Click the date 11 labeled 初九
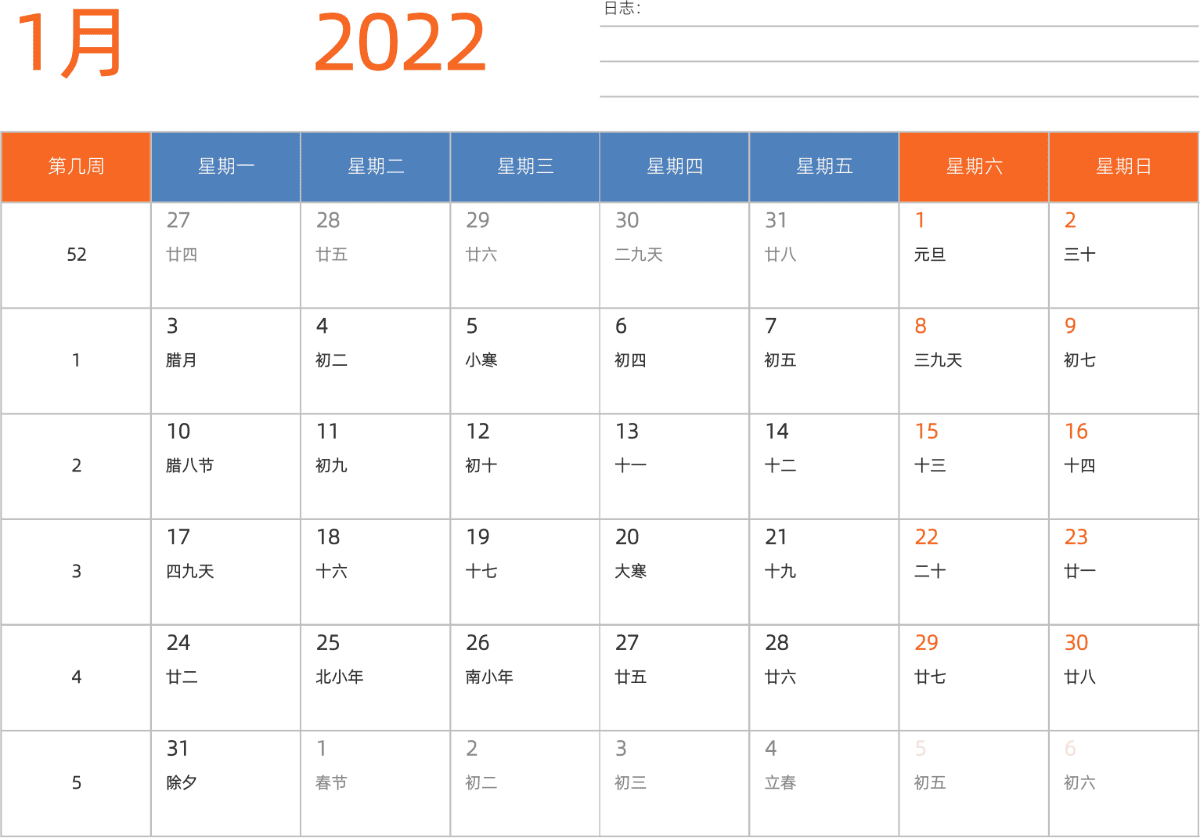Image resolution: width=1200 pixels, height=838 pixels. (x=376, y=466)
